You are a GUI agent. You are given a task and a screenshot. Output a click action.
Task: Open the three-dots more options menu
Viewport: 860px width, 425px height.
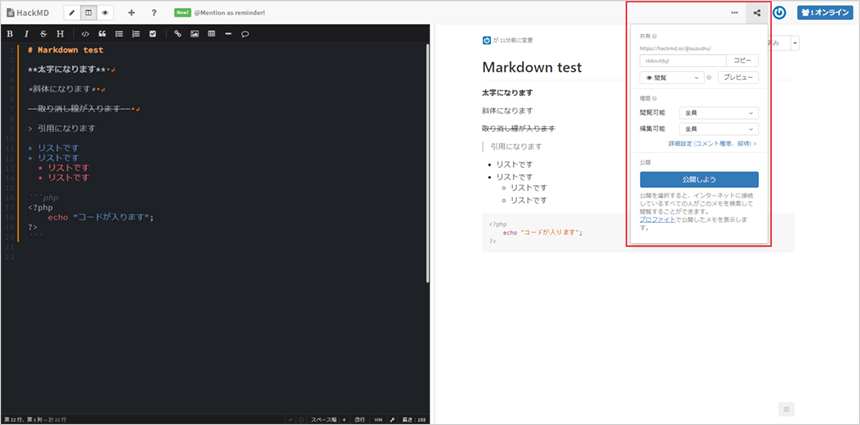click(734, 13)
